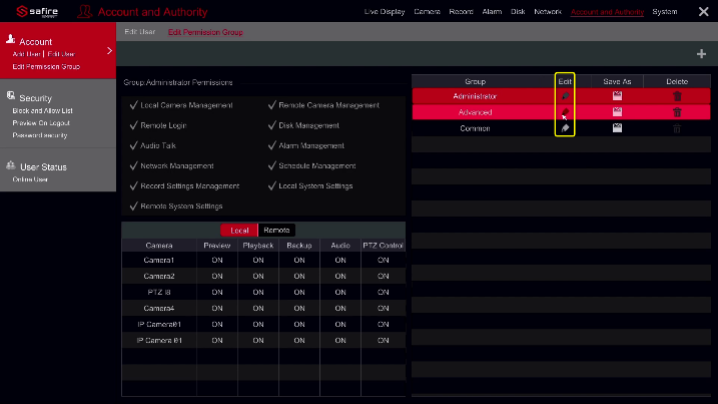Select Camera1 Preview ON cell
This screenshot has width=718, height=404.
point(216,260)
